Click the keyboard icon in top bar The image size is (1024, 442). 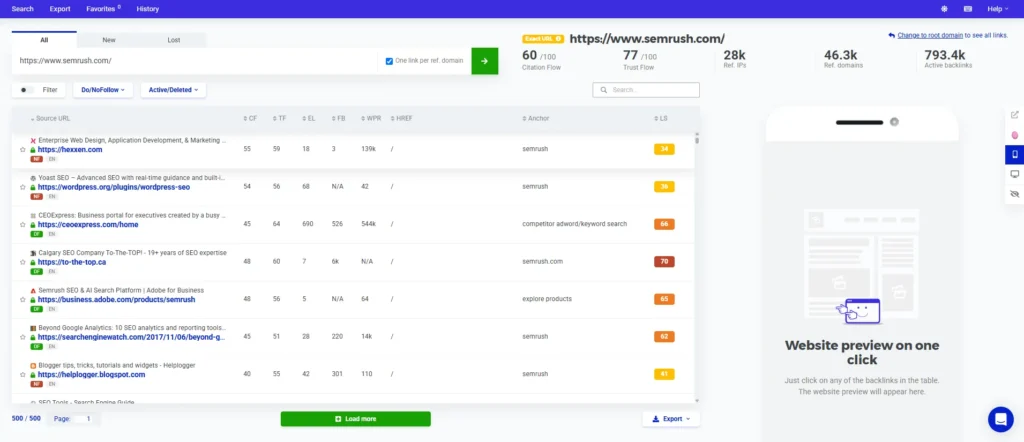pos(968,9)
